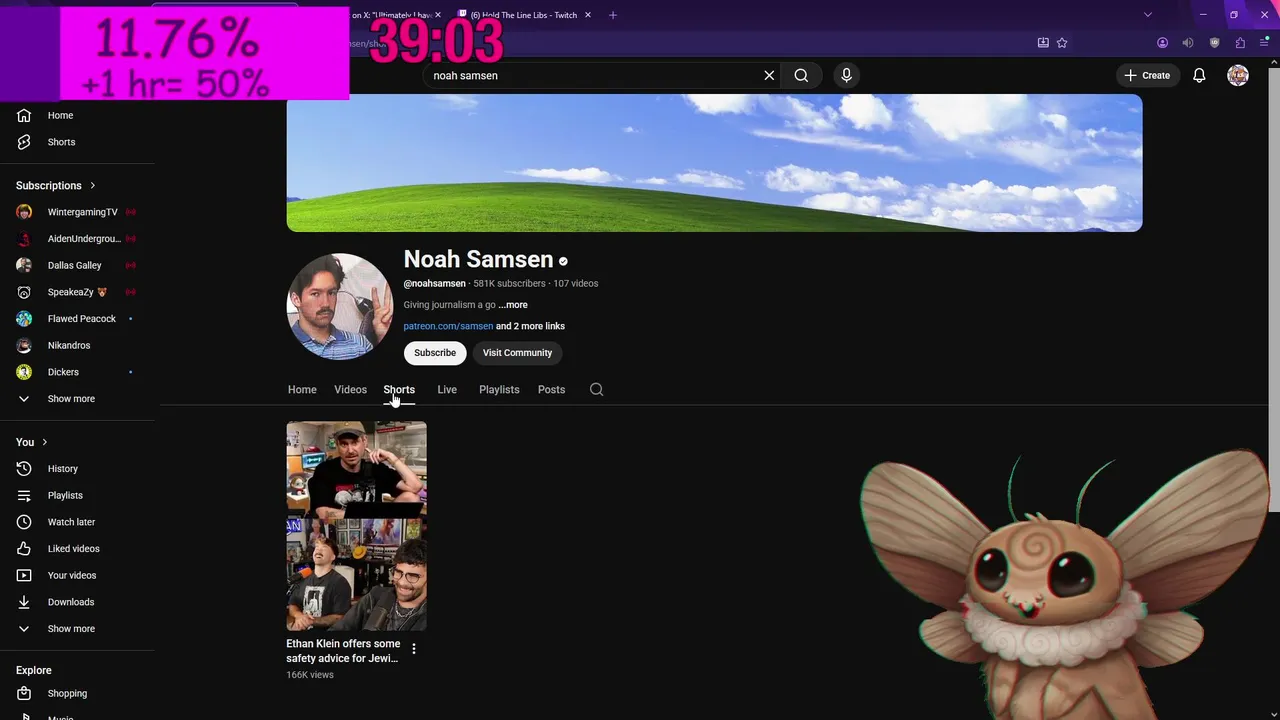Open 'and 2 more links'
1280x720 pixels.
(530, 326)
